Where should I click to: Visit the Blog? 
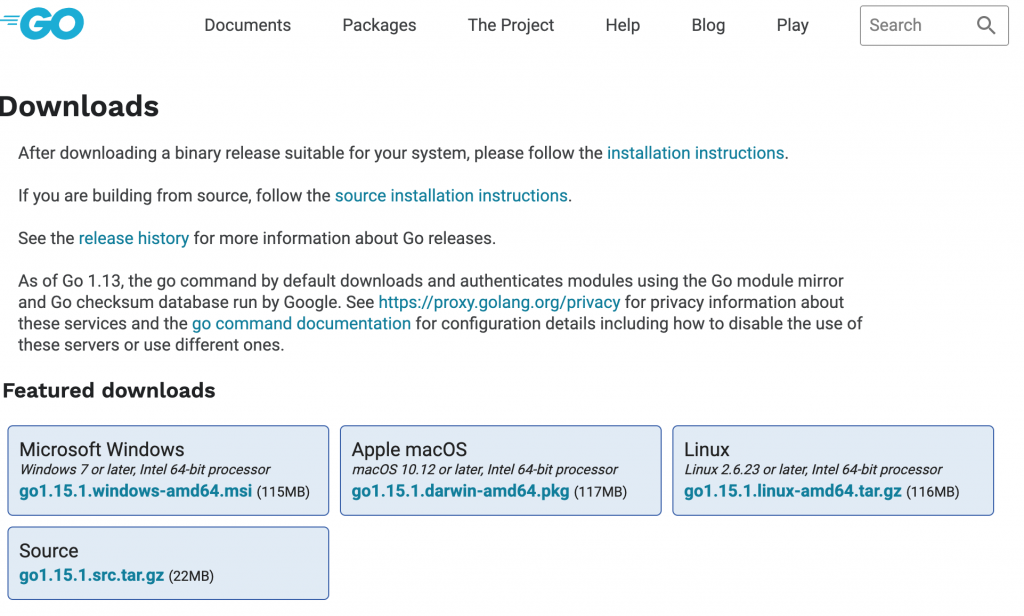708,25
